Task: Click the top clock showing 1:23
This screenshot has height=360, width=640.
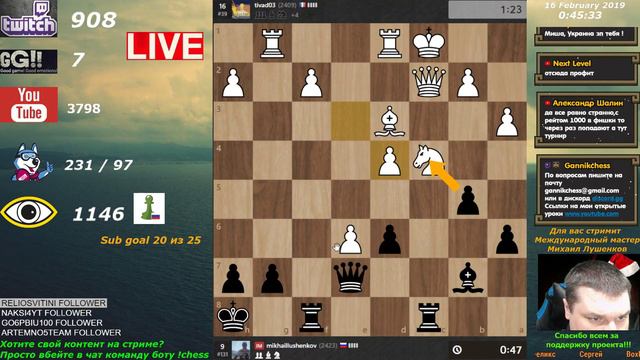Action: pos(487,9)
